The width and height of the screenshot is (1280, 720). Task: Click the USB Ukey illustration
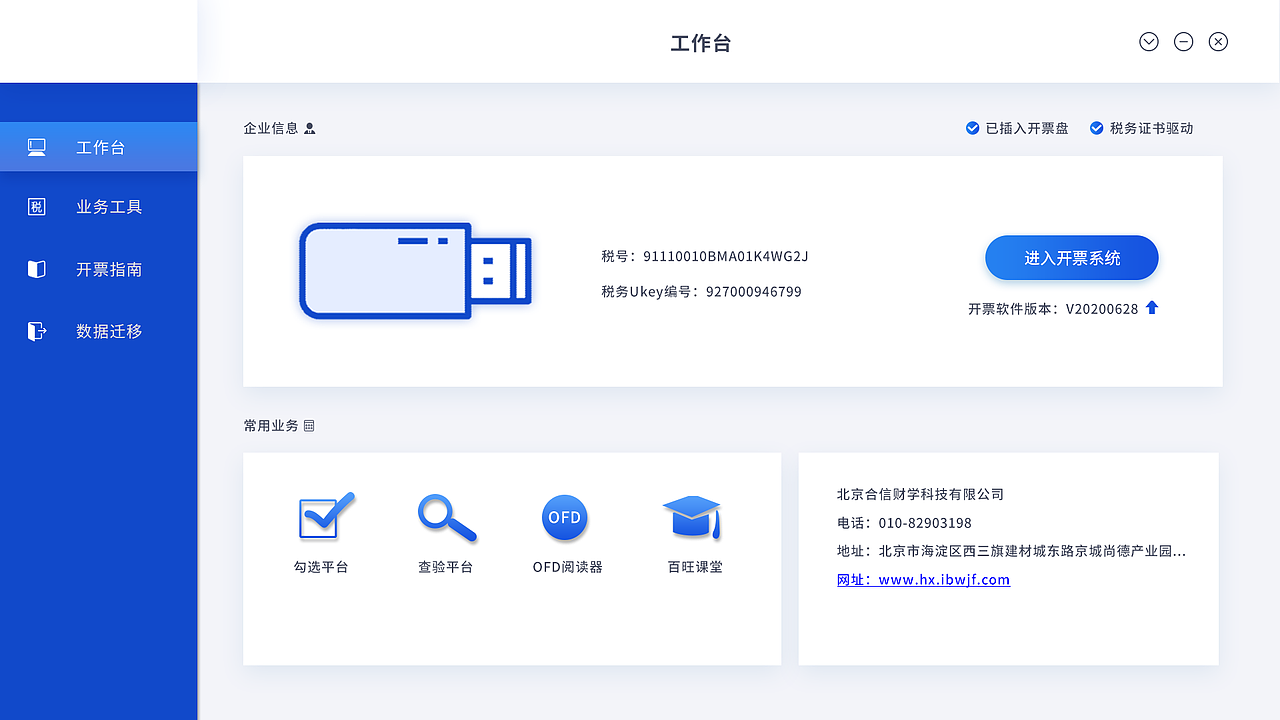(416, 271)
